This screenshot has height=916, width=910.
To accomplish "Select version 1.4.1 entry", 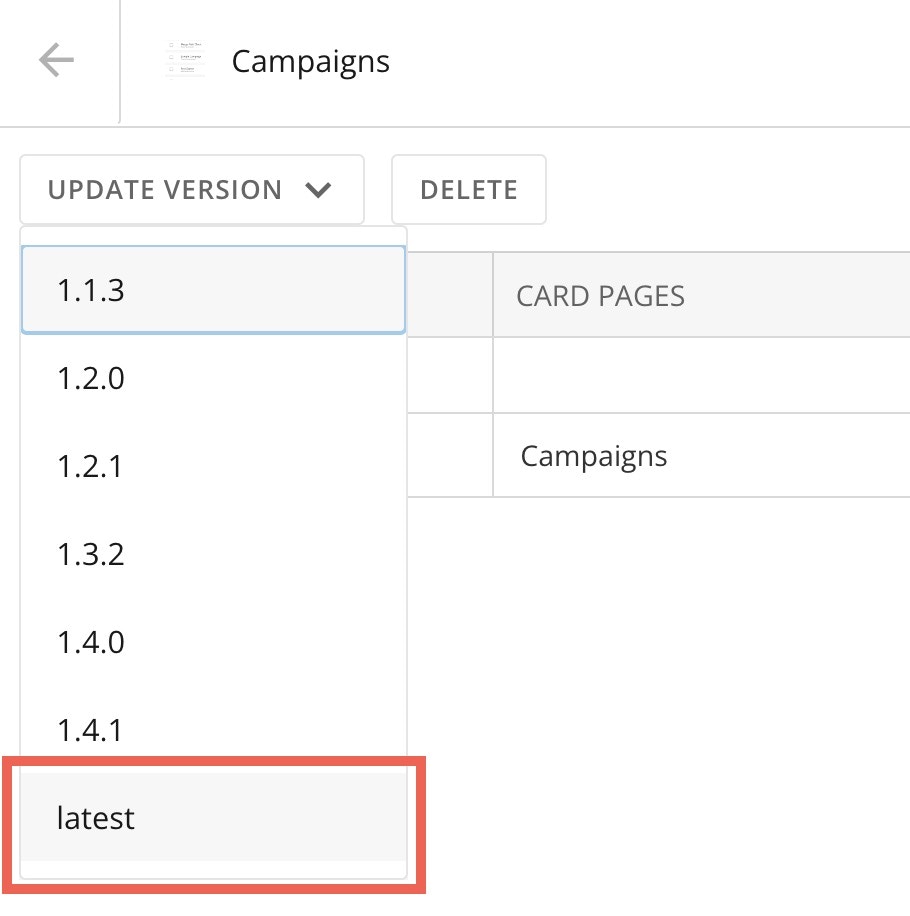I will [213, 730].
